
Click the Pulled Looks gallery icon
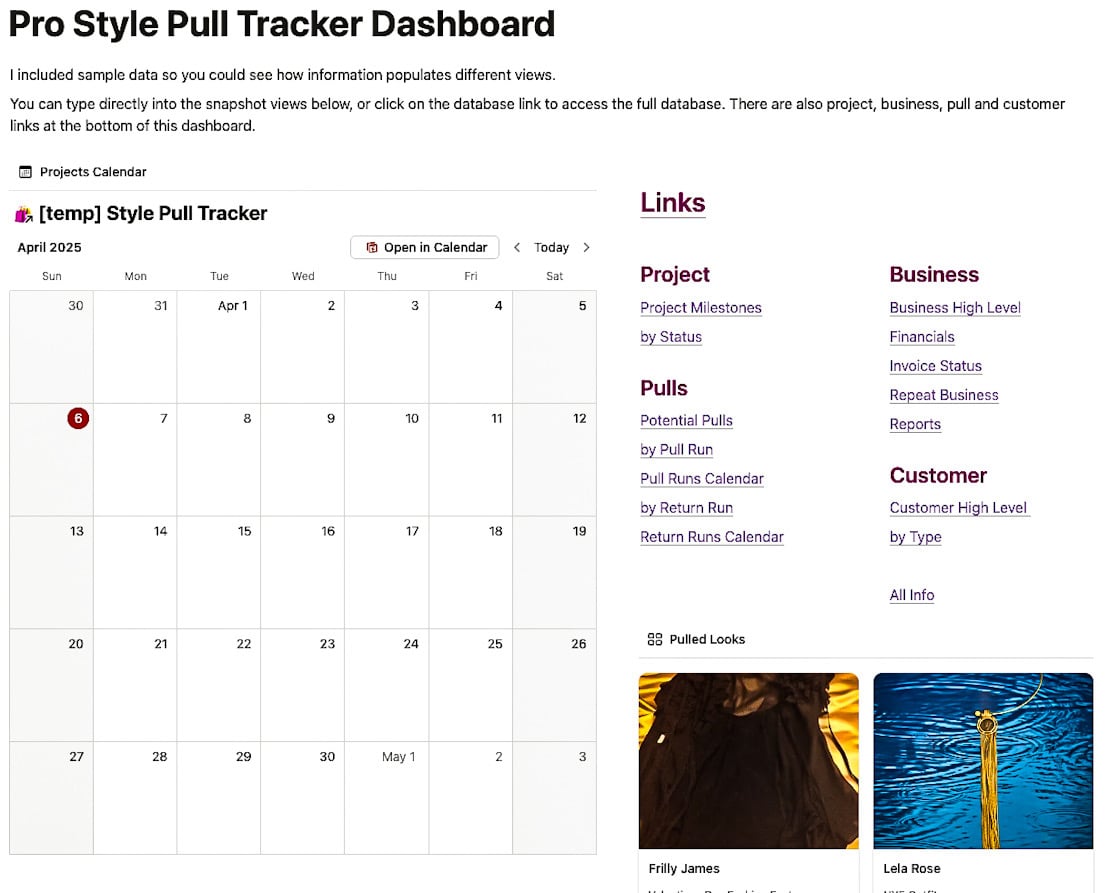tap(655, 639)
